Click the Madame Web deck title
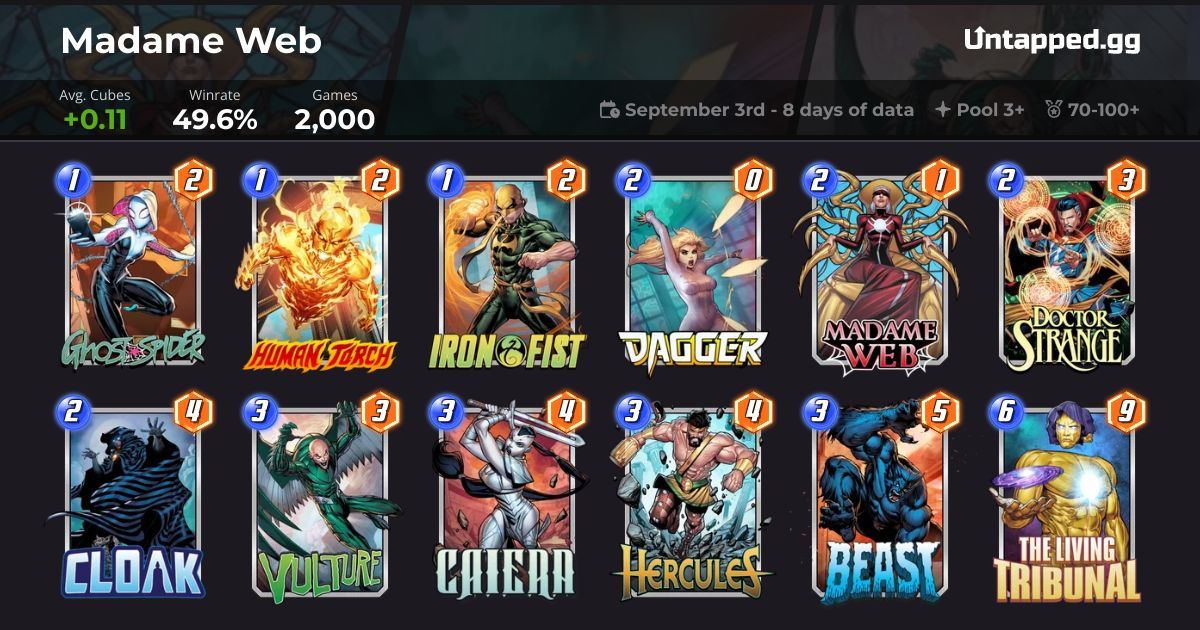Screen dimensions: 1200x630 click(x=190, y=41)
